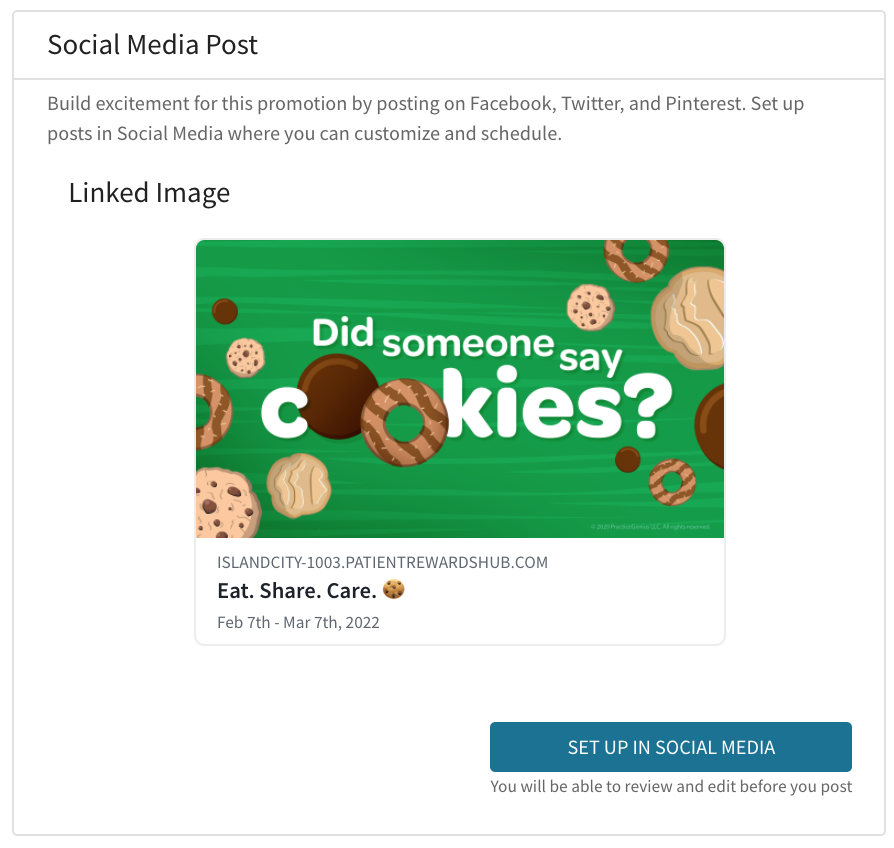Click the "Eat. Share. Care." post title
The image size is (894, 848).
tap(296, 591)
